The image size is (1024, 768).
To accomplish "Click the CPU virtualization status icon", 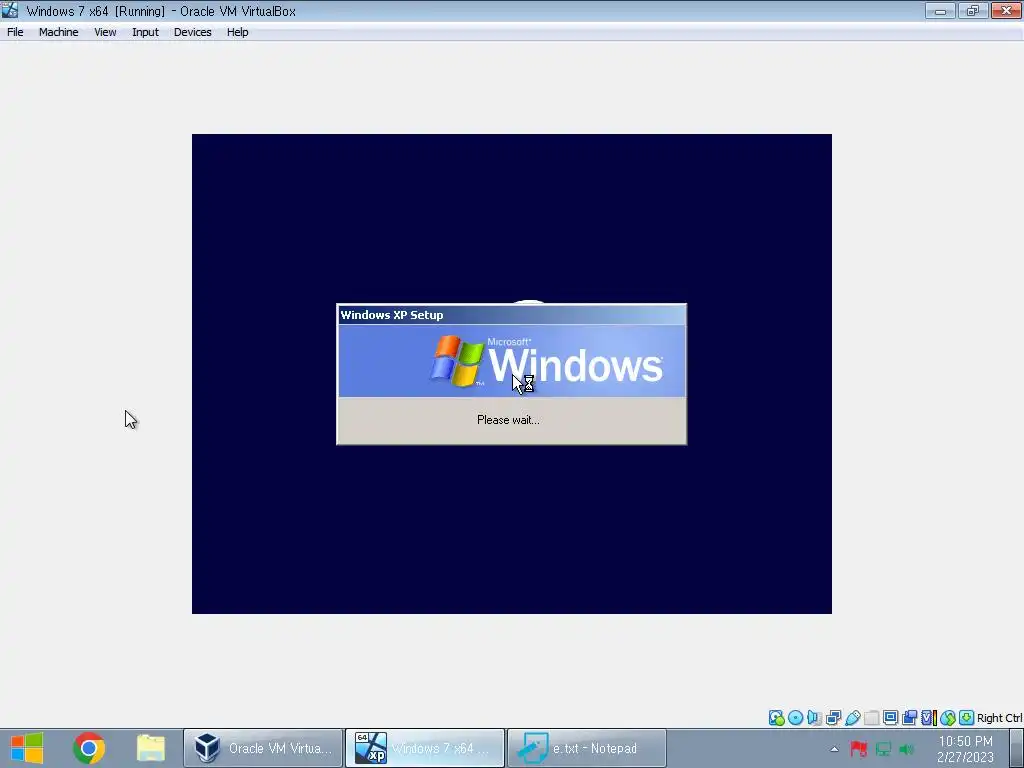I will point(929,718).
